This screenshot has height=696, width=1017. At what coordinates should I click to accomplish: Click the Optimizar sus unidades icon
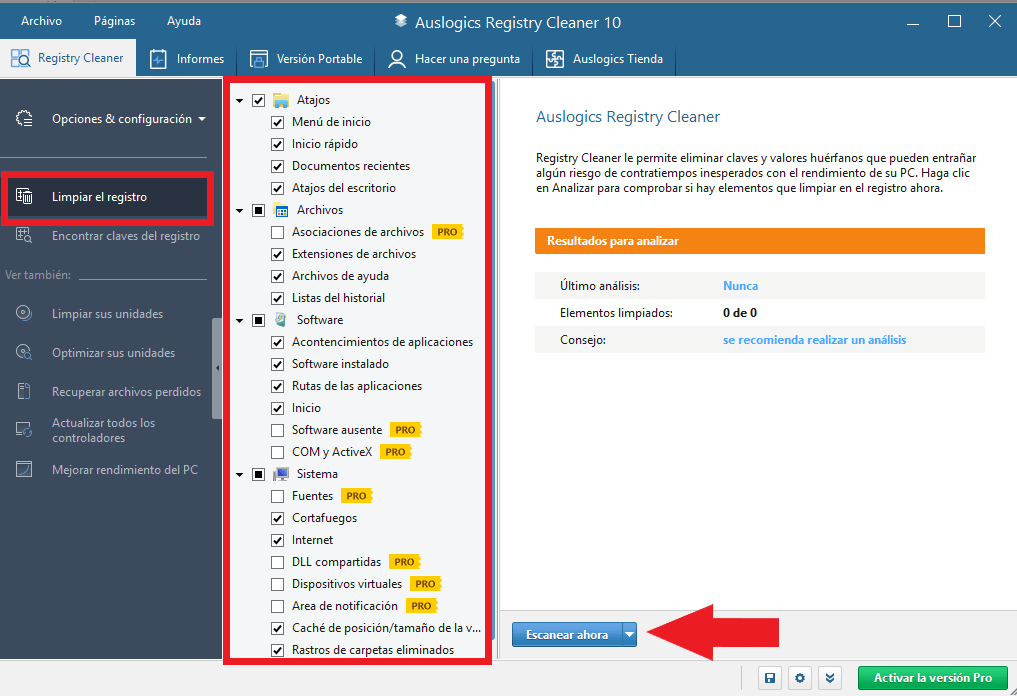coord(24,352)
